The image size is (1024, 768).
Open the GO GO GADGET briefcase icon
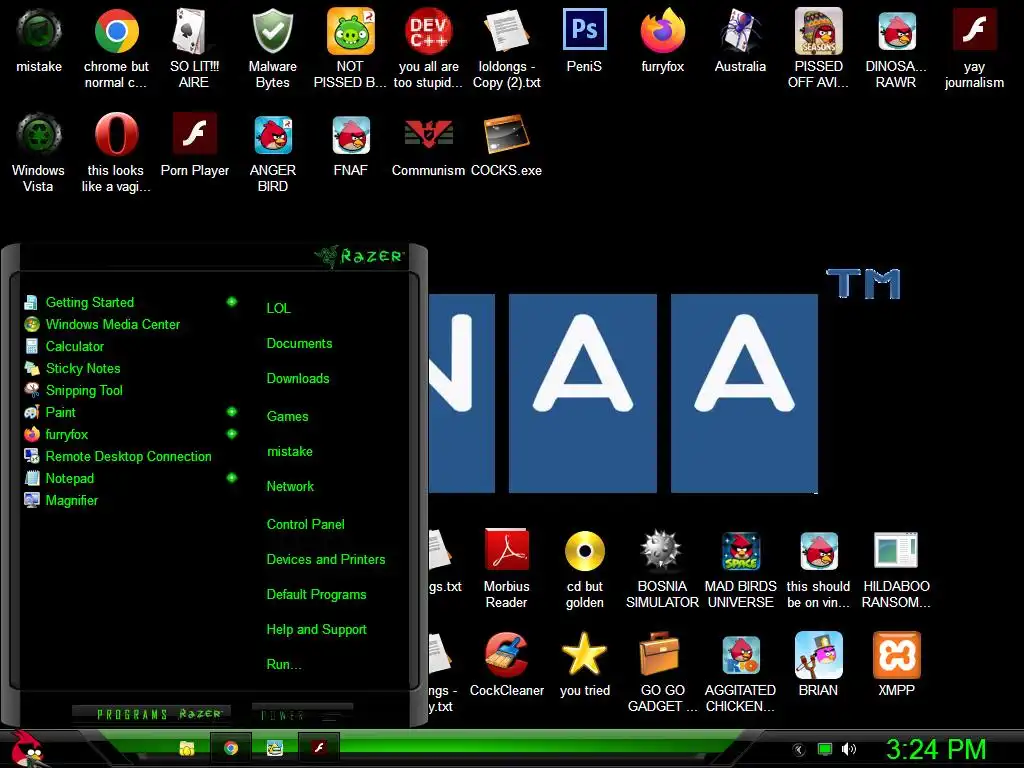(659, 654)
